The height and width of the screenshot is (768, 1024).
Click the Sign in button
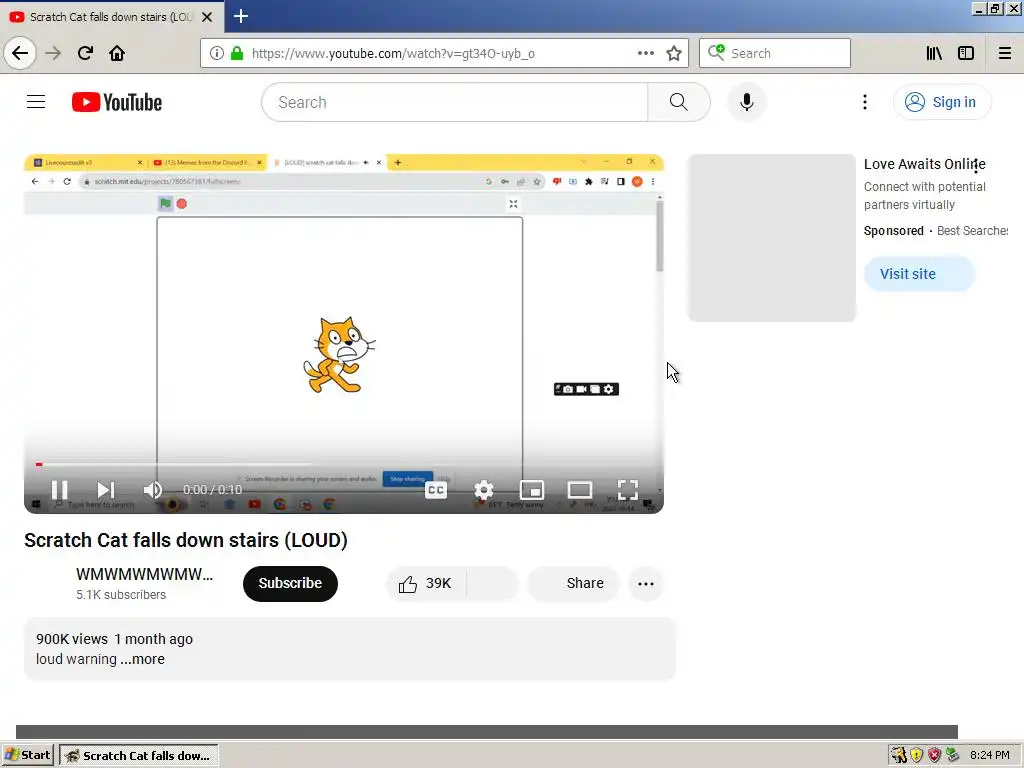pyautogui.click(x=941, y=102)
